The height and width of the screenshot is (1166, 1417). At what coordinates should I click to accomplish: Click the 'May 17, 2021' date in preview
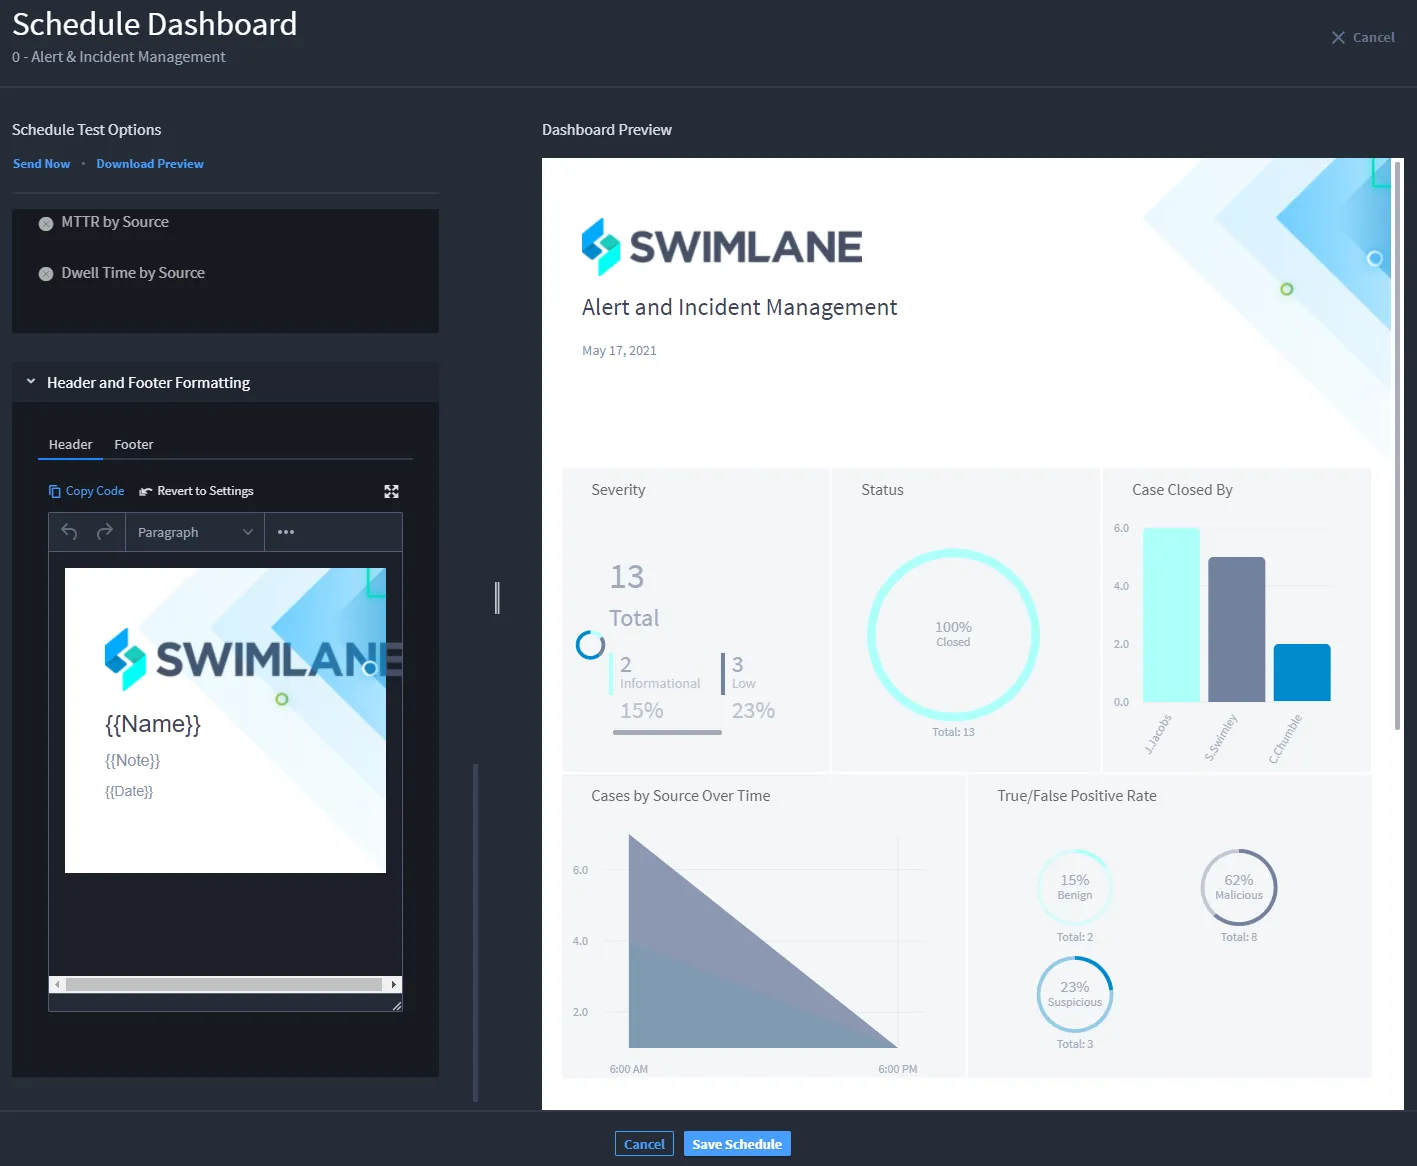pos(619,351)
